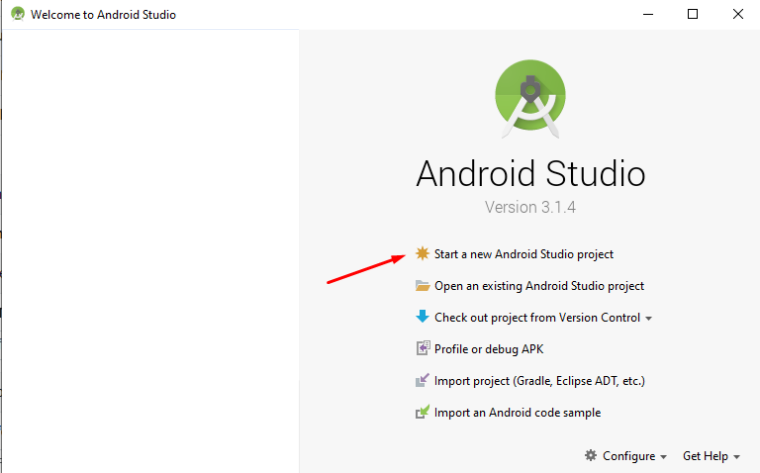This screenshot has height=473, width=760.
Task: Click the folder icon for opening existing project
Action: tap(422, 285)
